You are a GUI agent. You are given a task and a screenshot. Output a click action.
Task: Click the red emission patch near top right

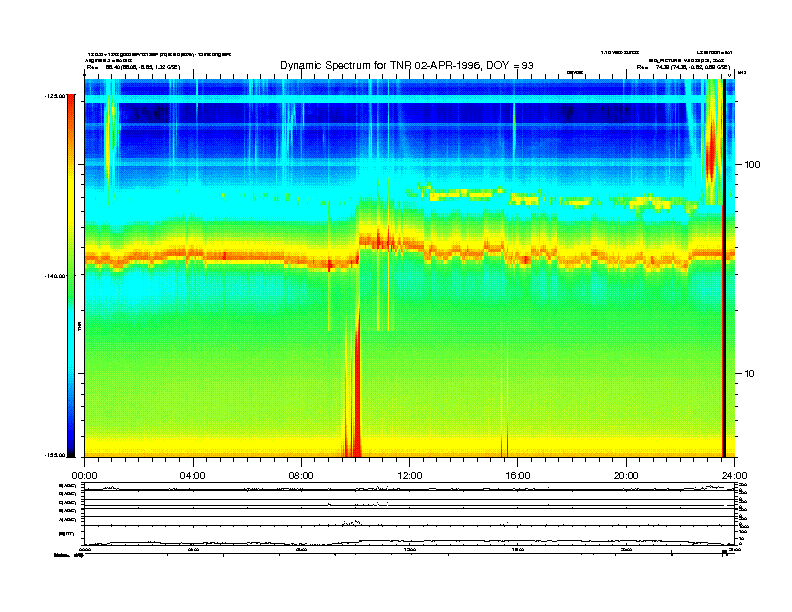click(711, 151)
